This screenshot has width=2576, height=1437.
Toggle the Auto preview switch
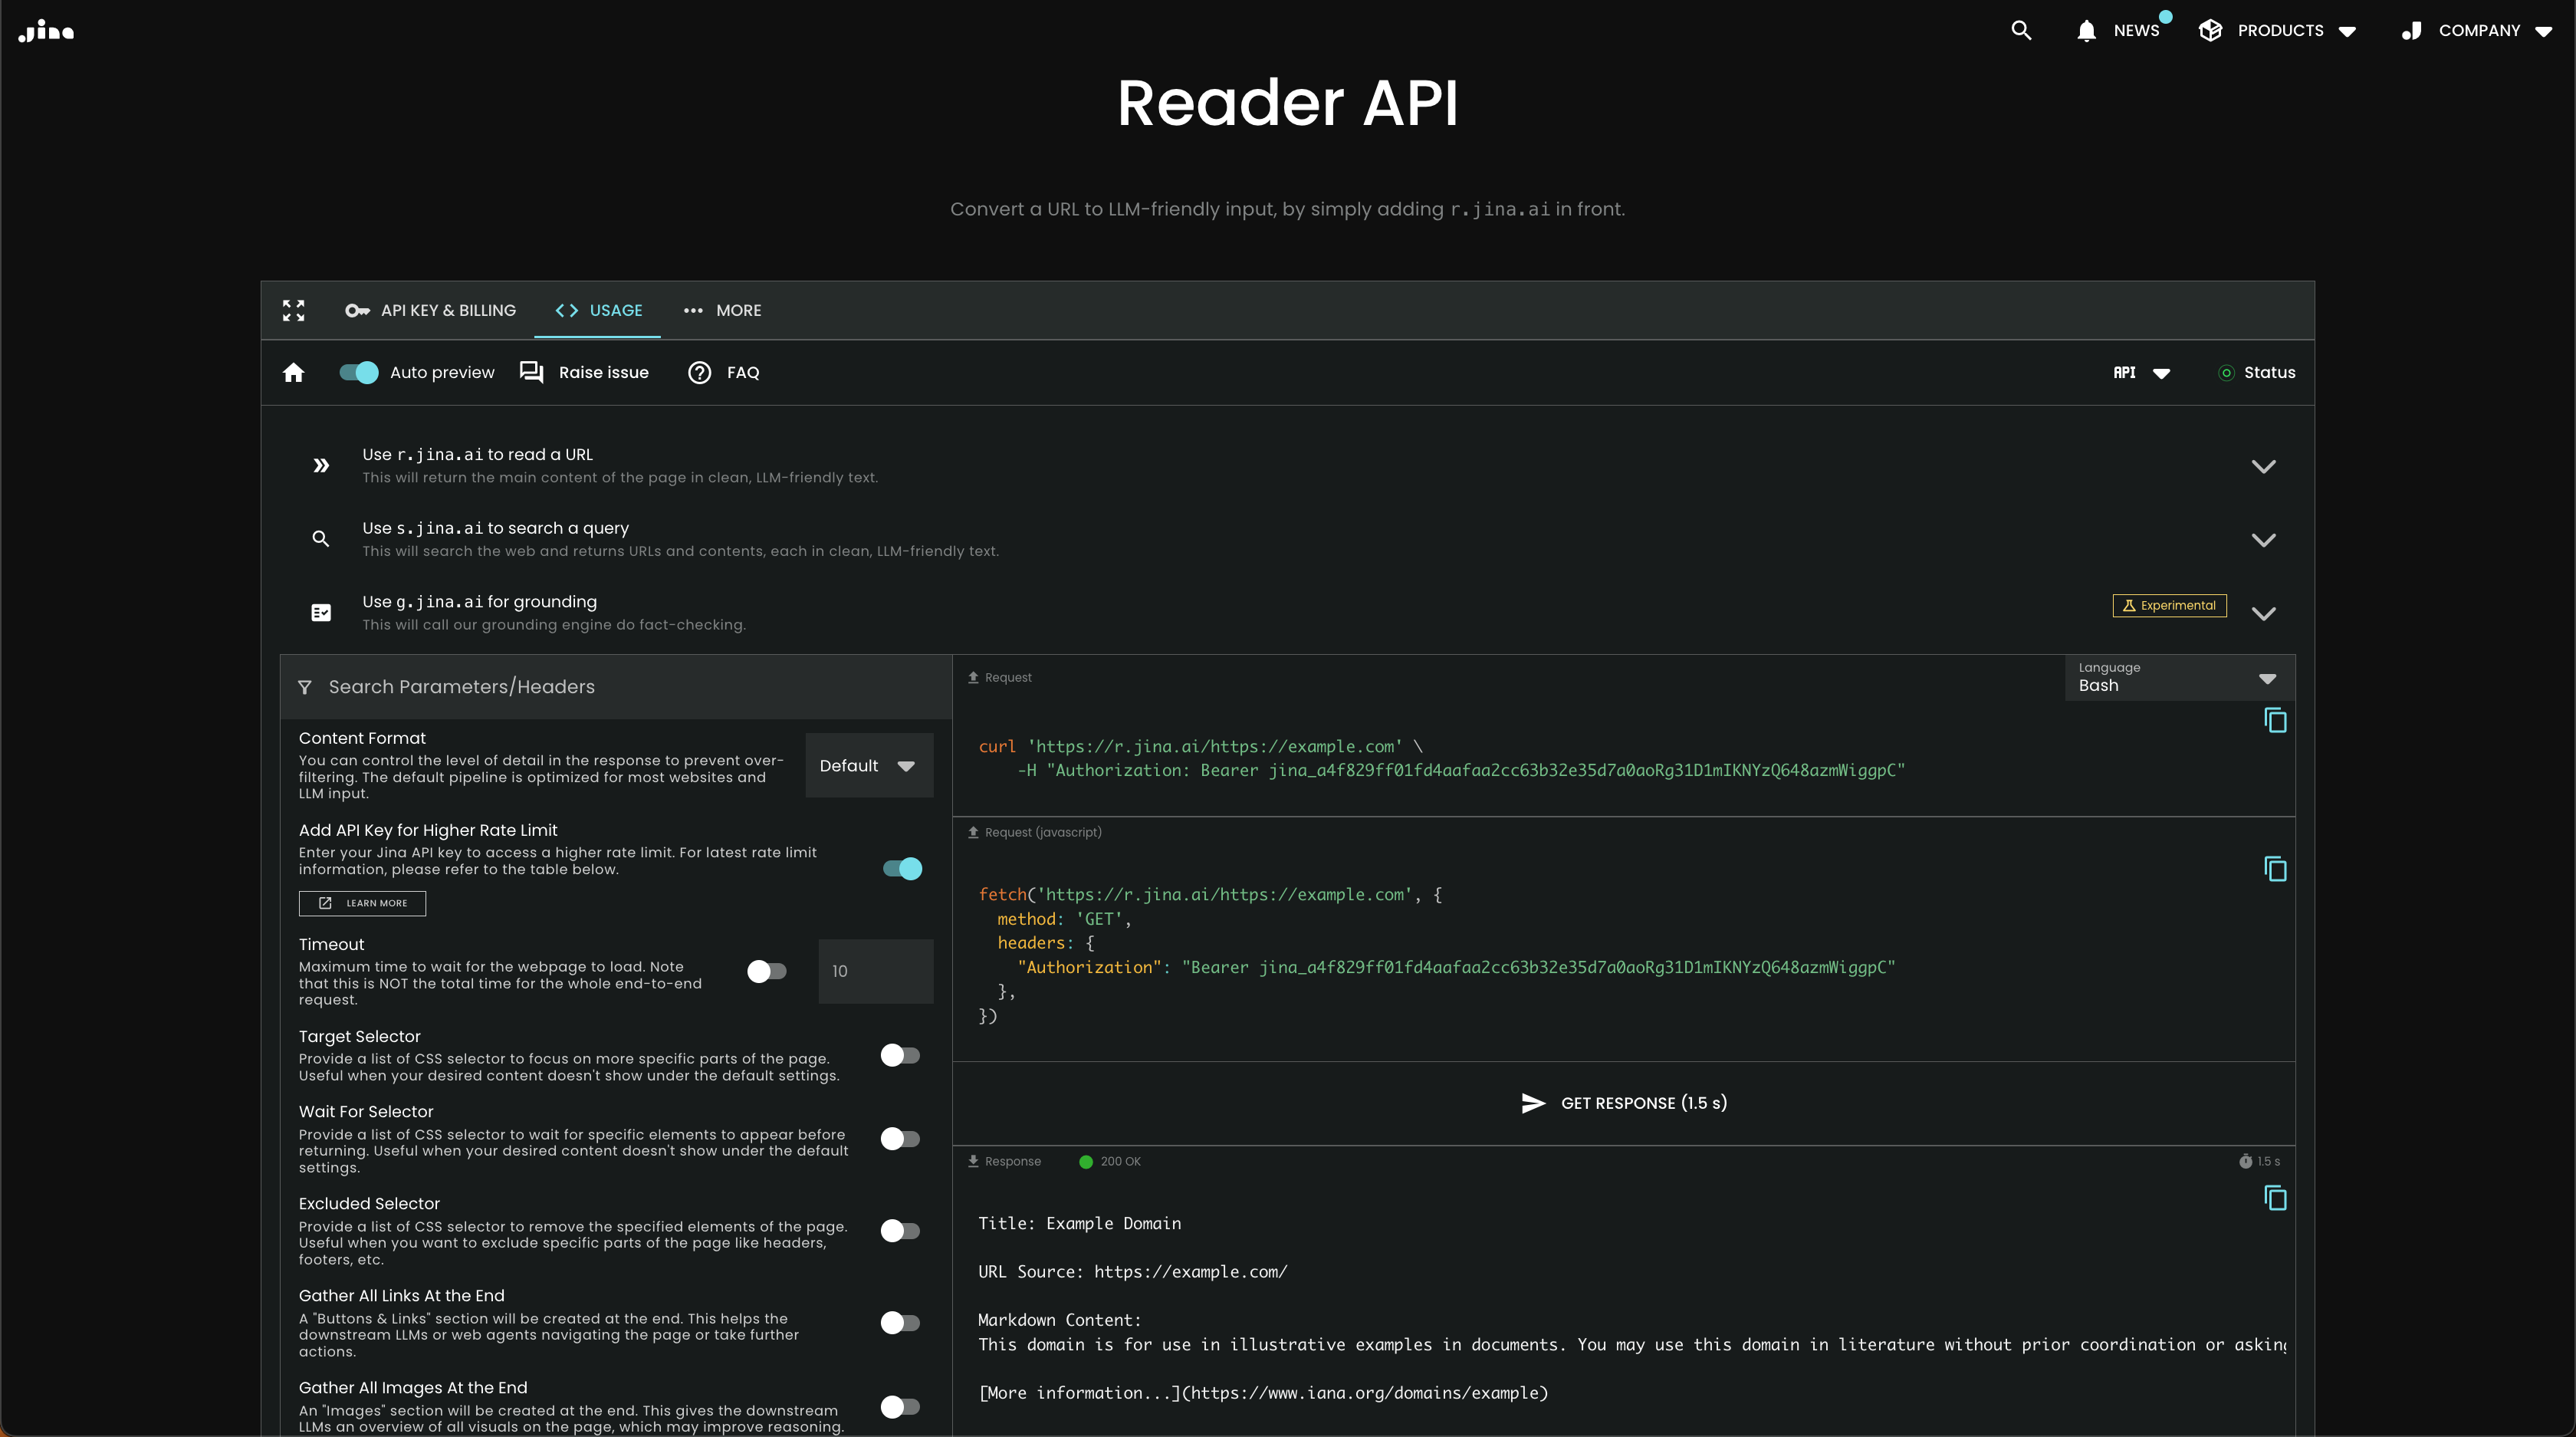[x=359, y=372]
